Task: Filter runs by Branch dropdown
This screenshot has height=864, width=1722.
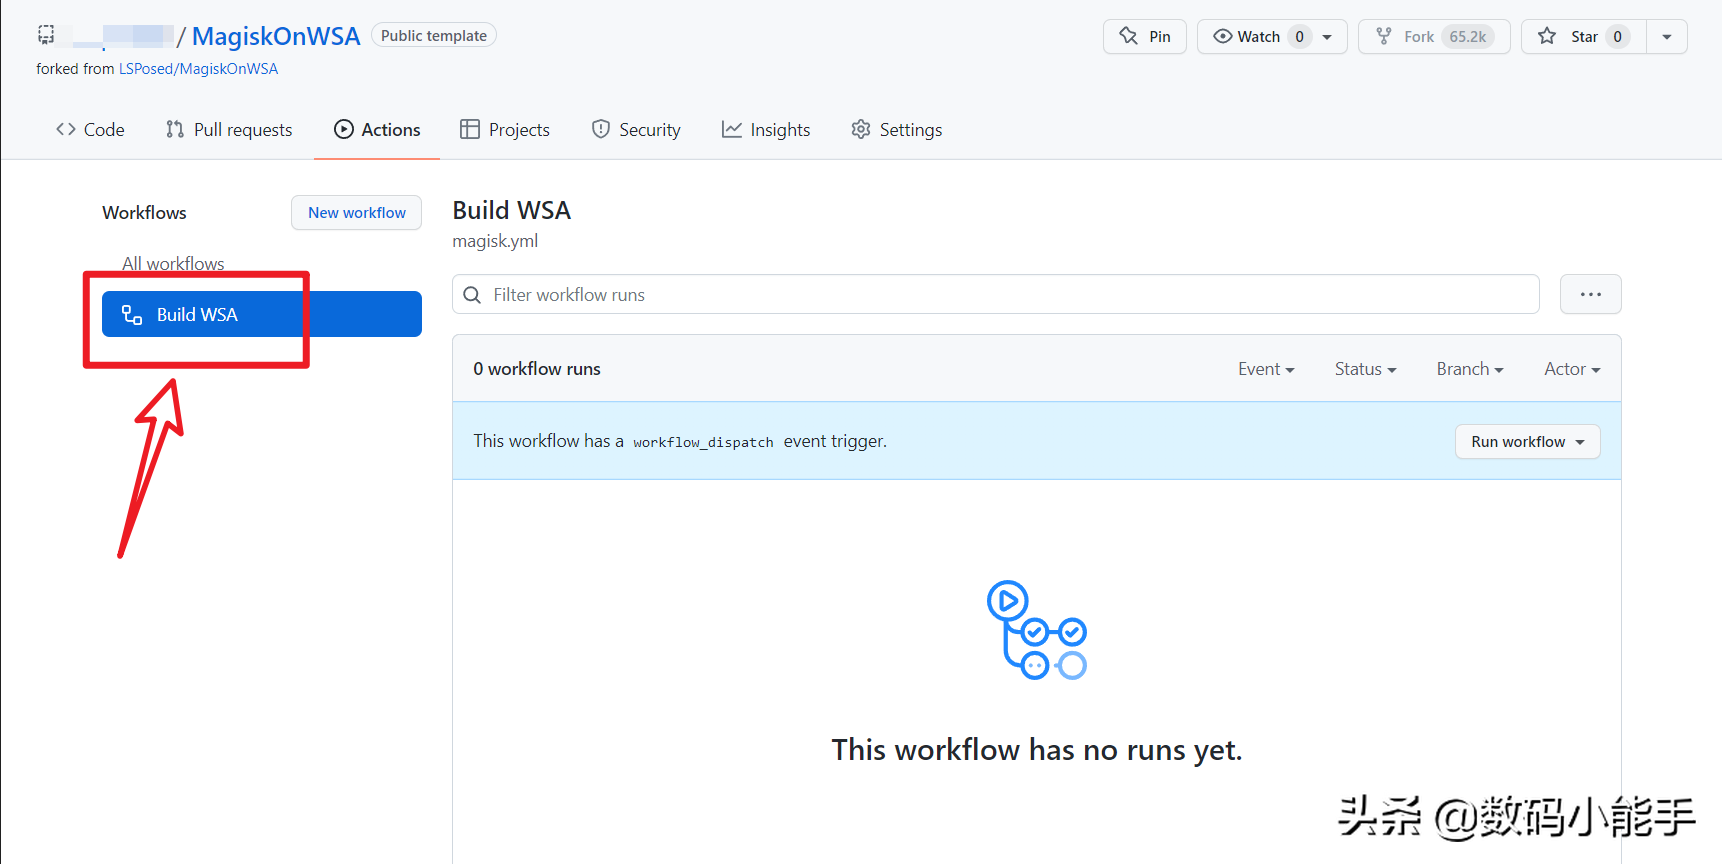Action: [1469, 369]
